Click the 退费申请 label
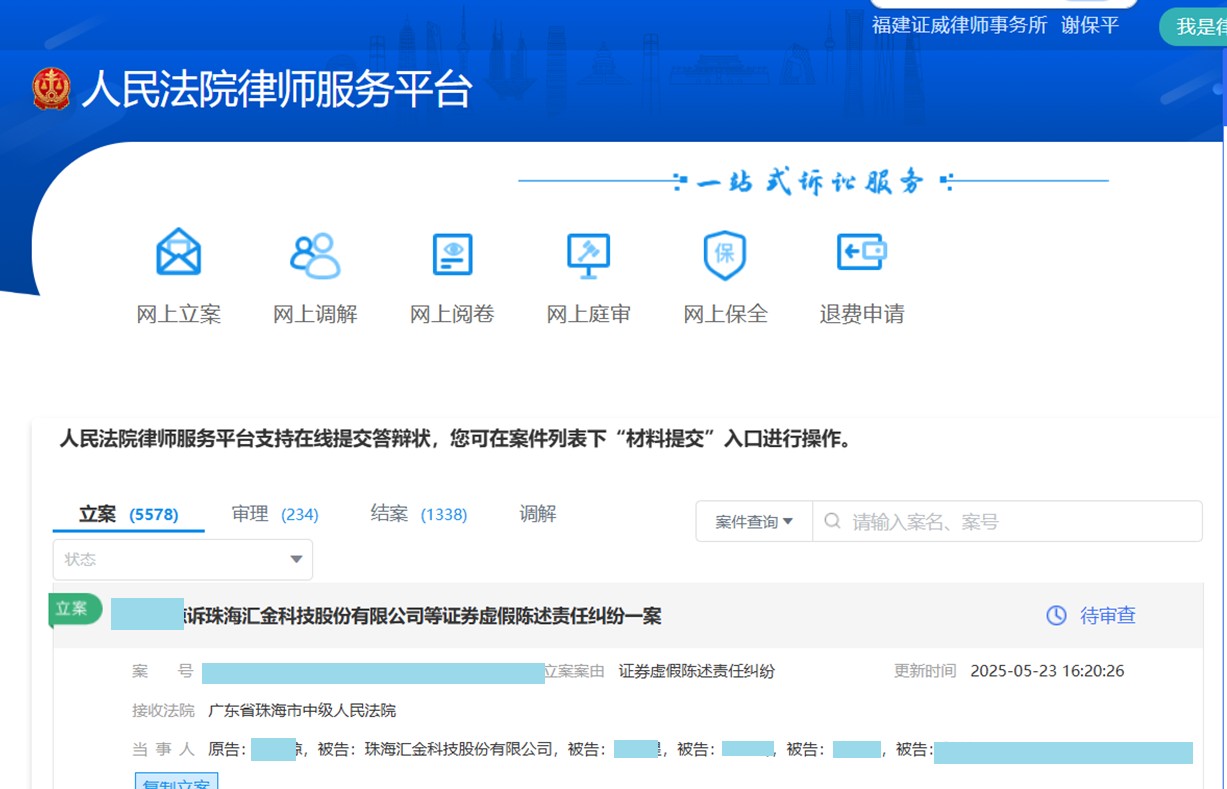This screenshot has height=789, width=1227. click(862, 314)
